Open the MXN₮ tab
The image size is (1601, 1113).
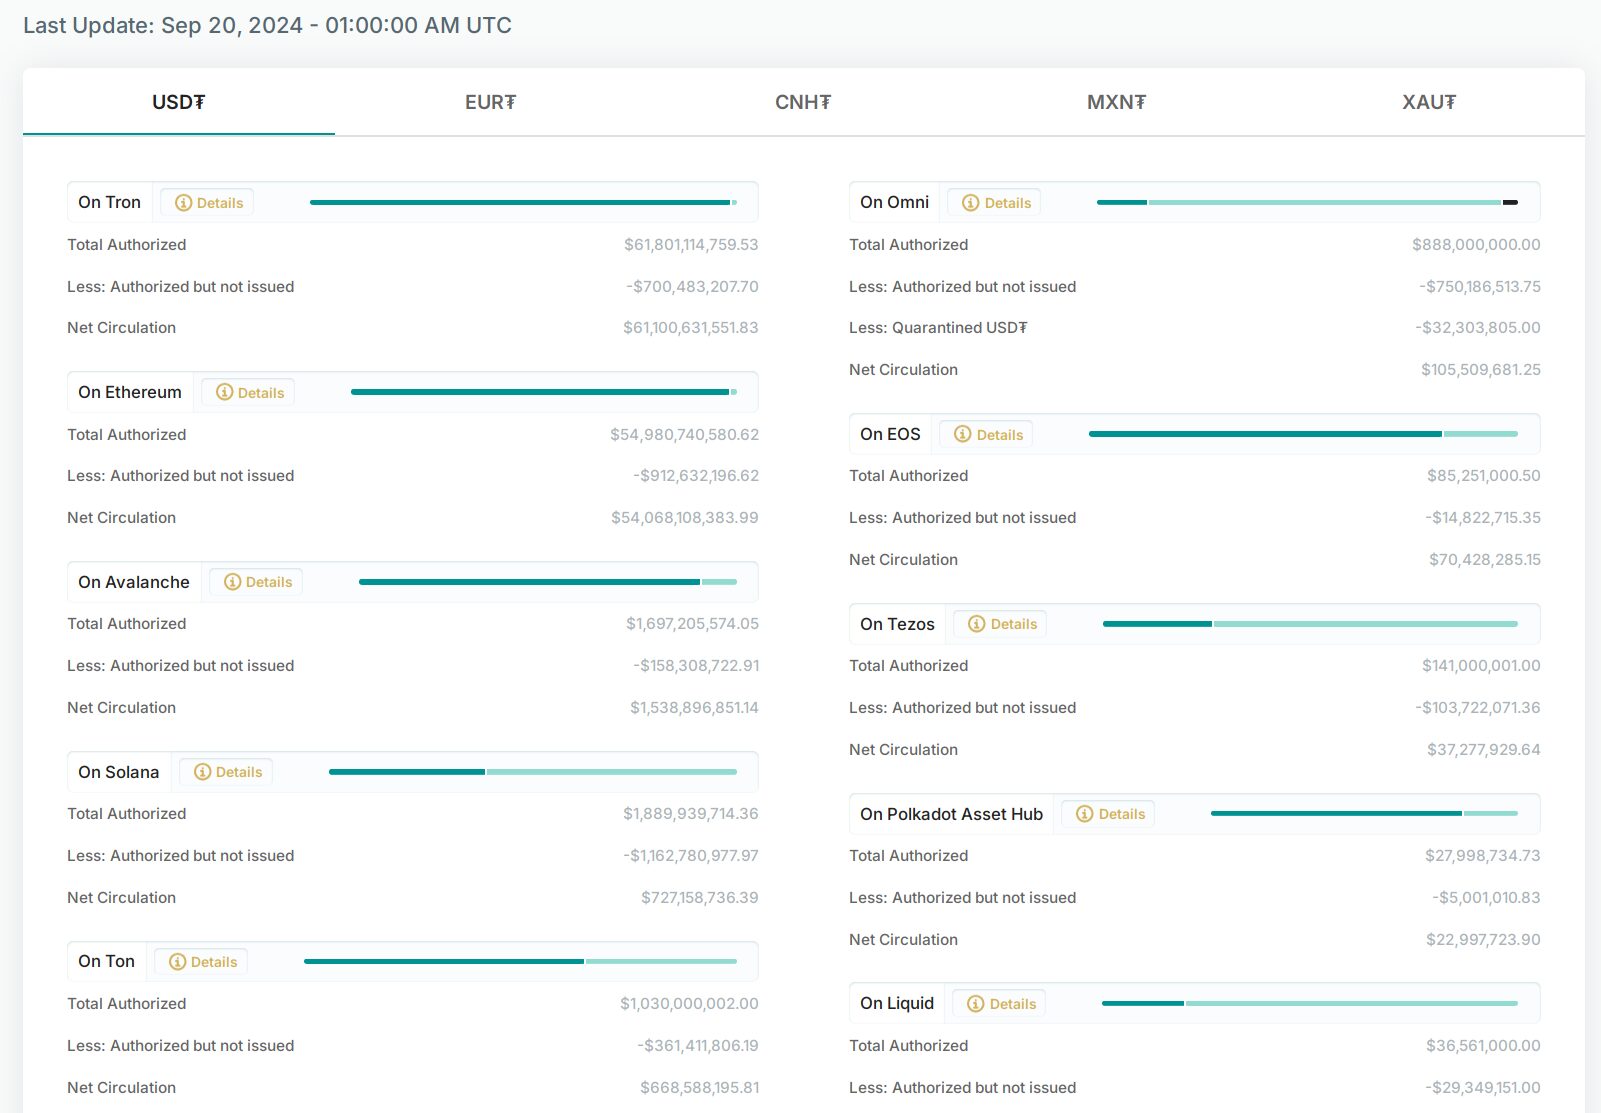click(1116, 102)
